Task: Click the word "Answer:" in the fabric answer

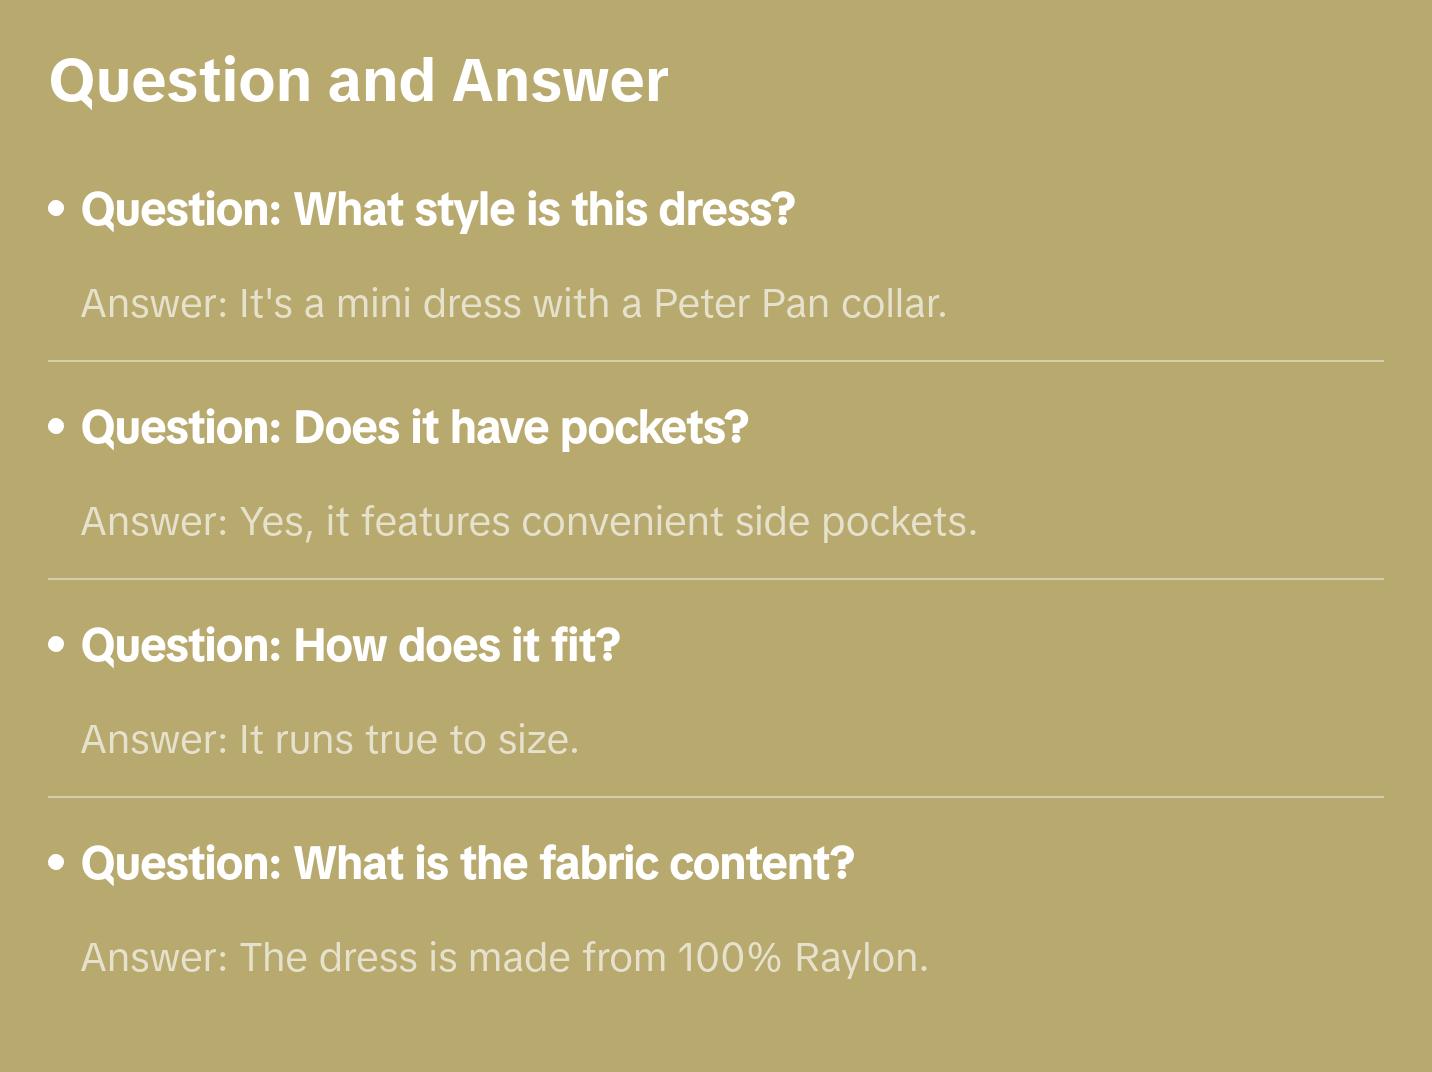Action: (x=155, y=957)
